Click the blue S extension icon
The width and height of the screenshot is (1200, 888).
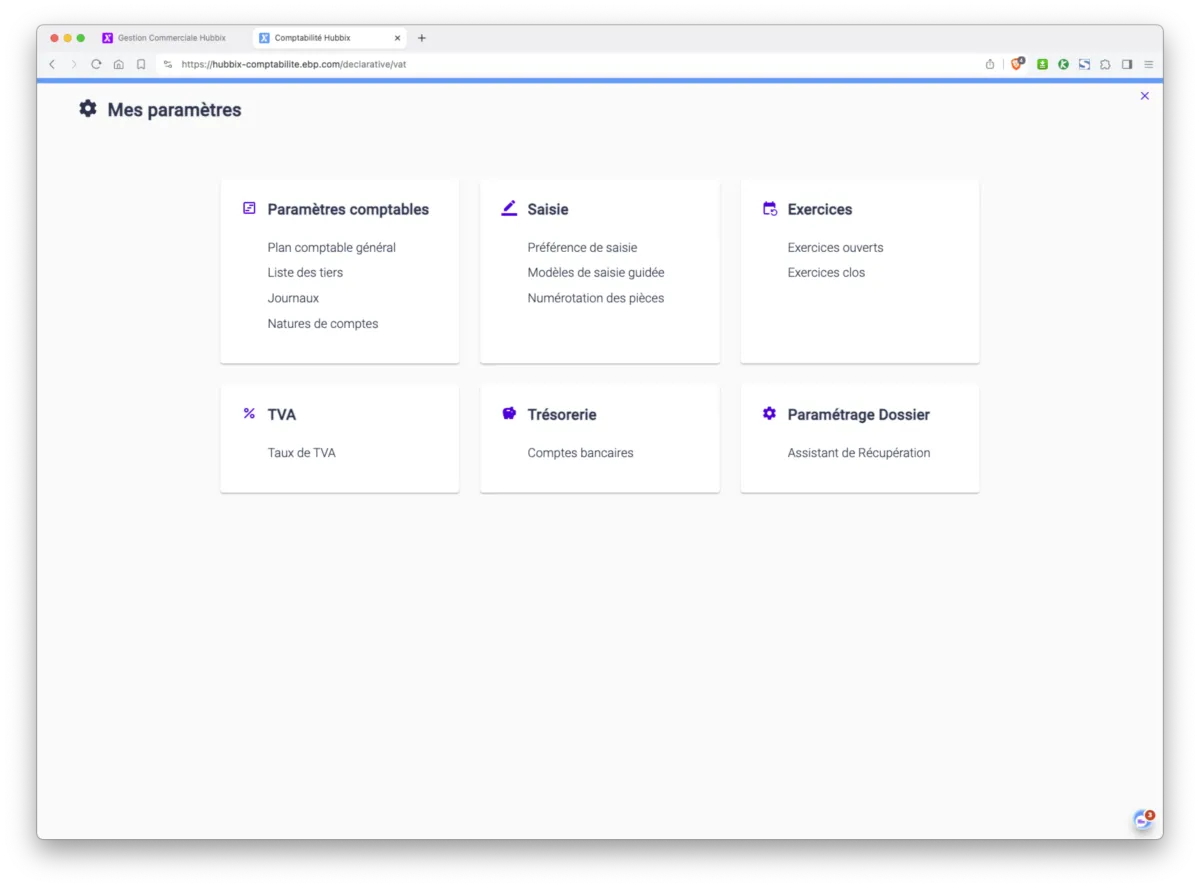click(x=1084, y=64)
